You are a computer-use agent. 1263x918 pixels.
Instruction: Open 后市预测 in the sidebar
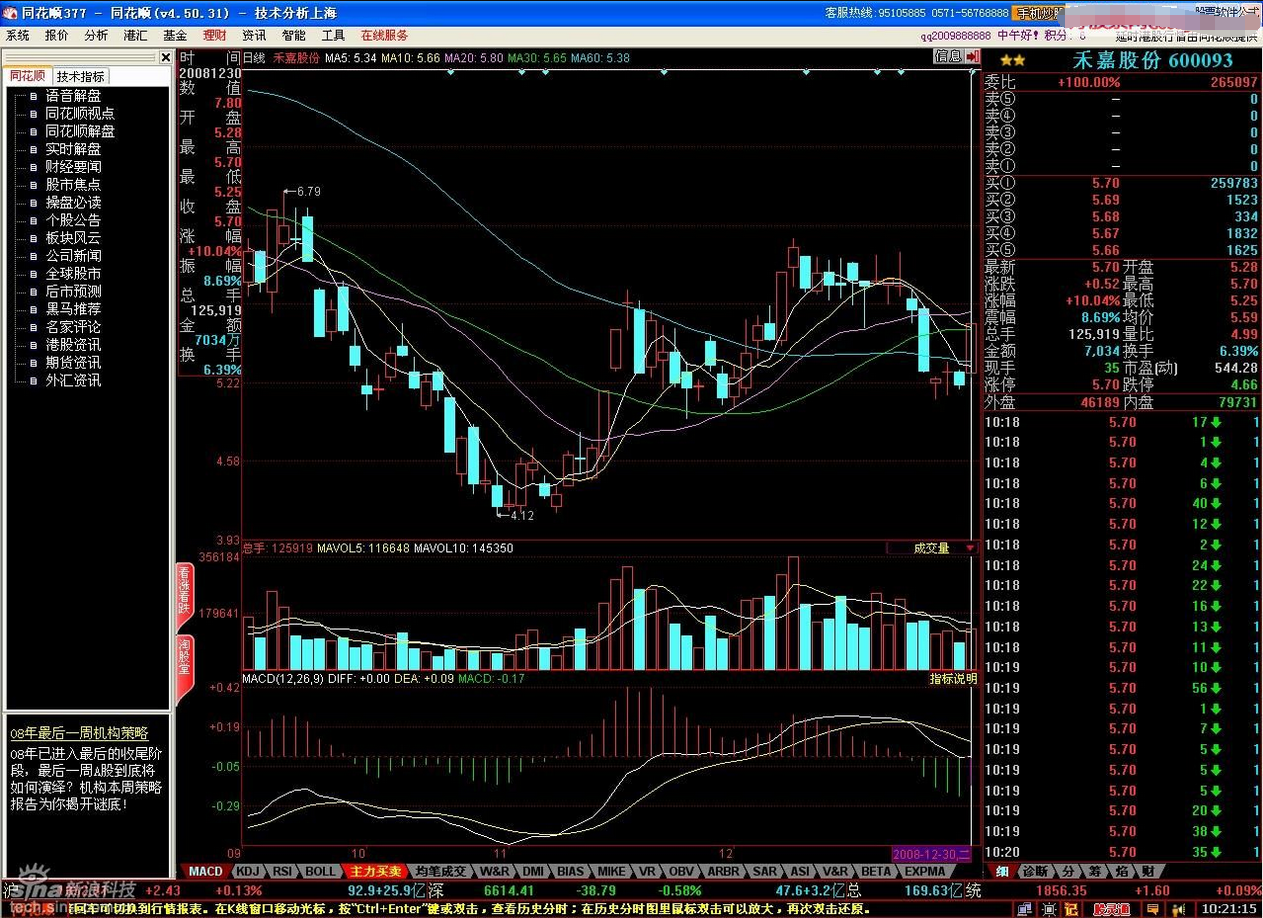(x=73, y=292)
